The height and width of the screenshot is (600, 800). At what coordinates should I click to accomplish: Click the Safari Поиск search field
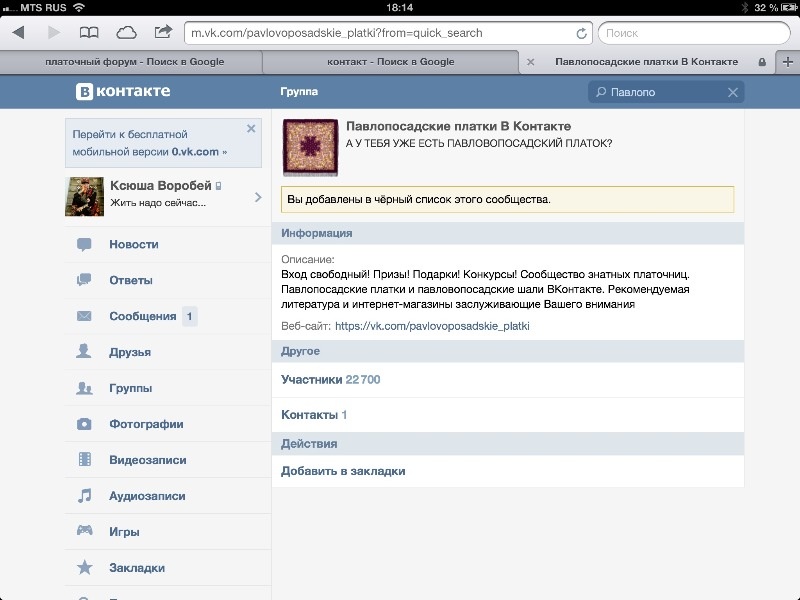coord(694,33)
